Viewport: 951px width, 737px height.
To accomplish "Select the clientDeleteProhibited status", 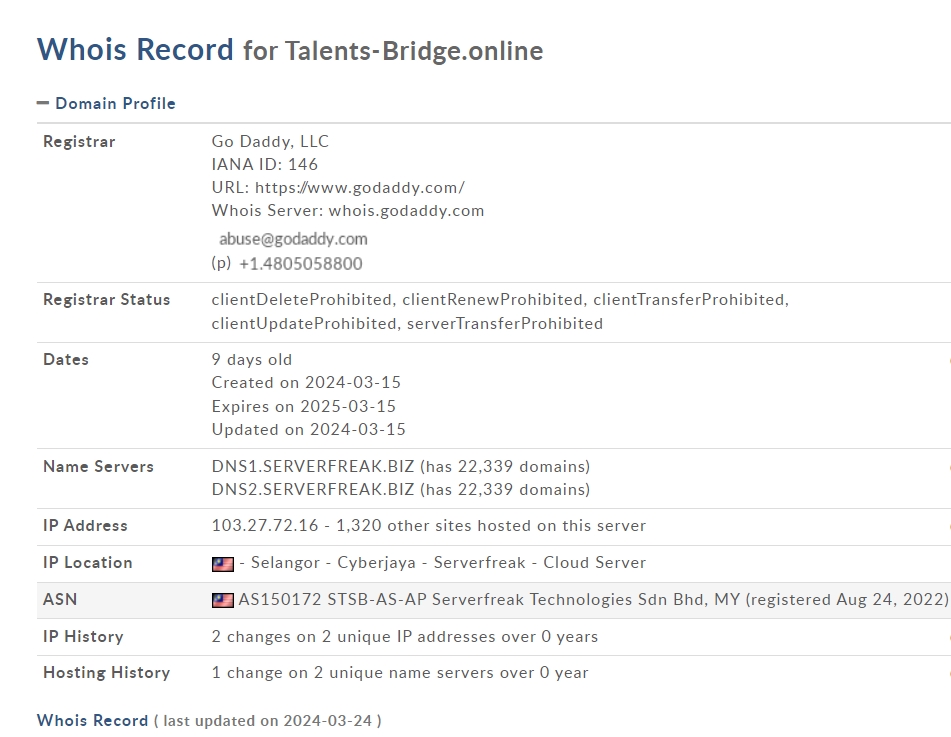I will (x=301, y=300).
